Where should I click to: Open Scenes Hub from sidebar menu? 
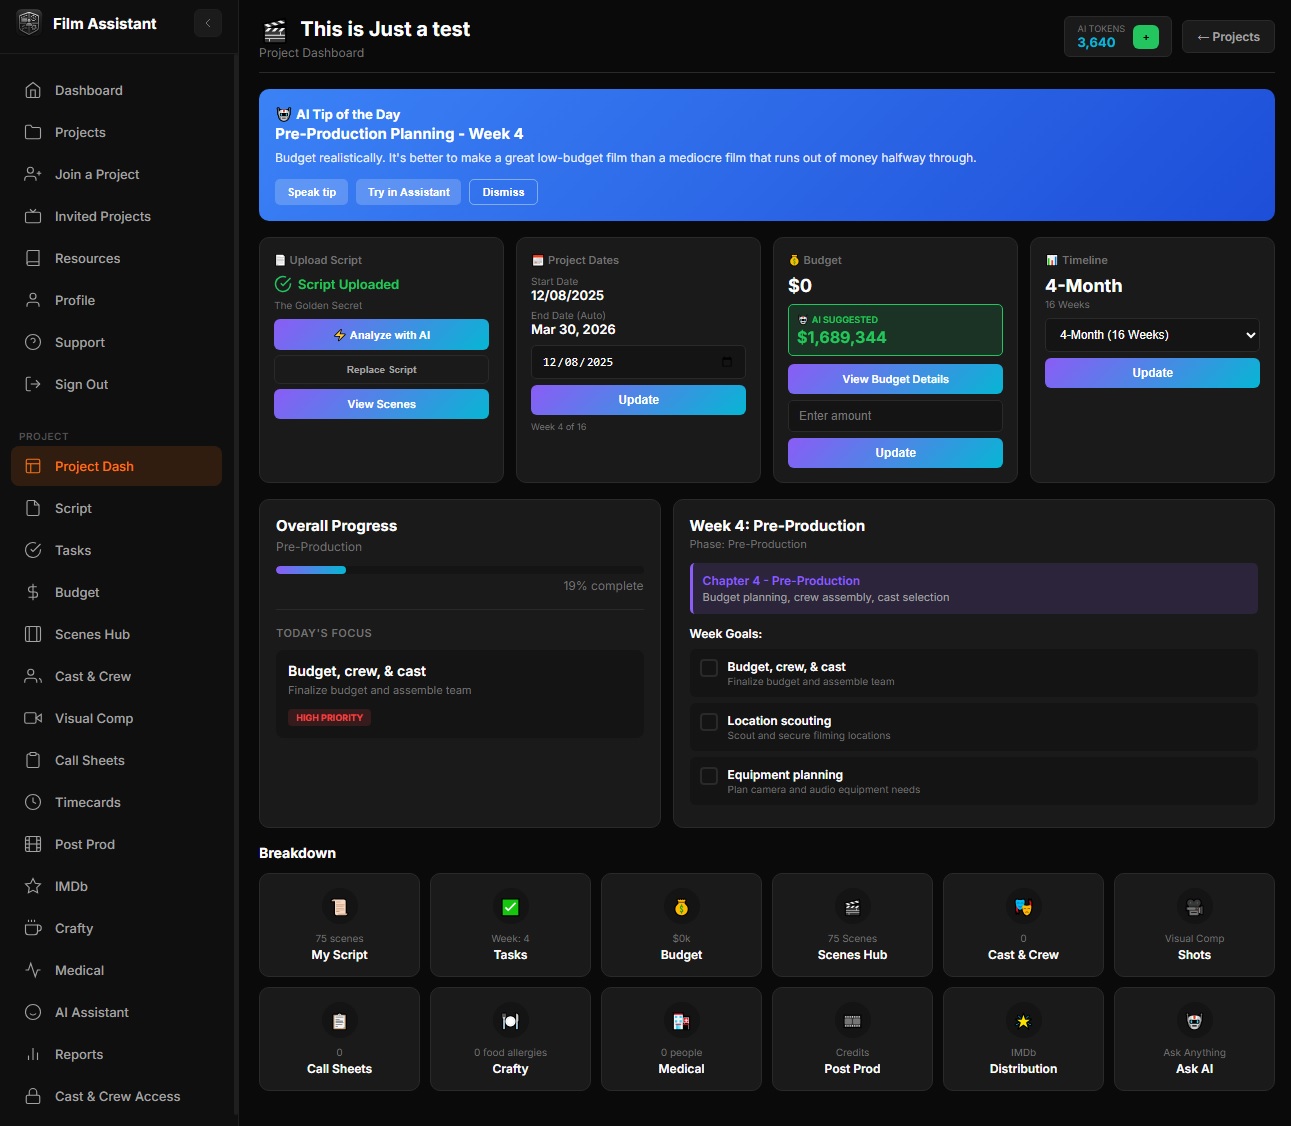tap(92, 634)
